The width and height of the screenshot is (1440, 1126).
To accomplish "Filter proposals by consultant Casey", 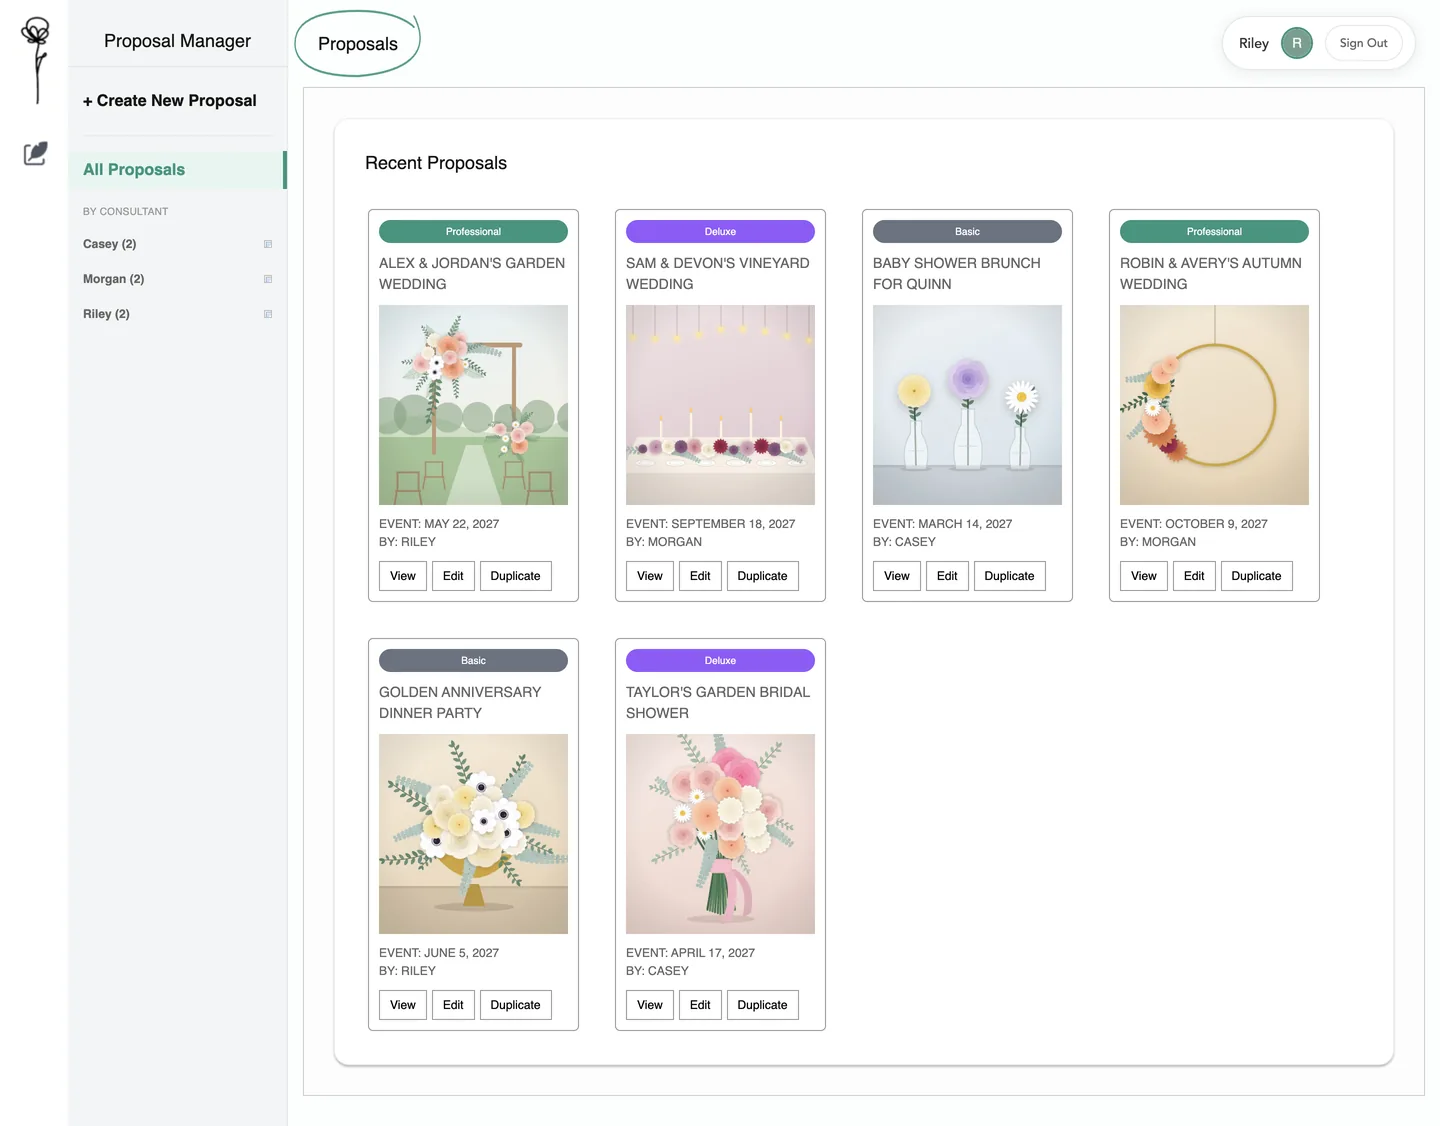I will point(110,244).
